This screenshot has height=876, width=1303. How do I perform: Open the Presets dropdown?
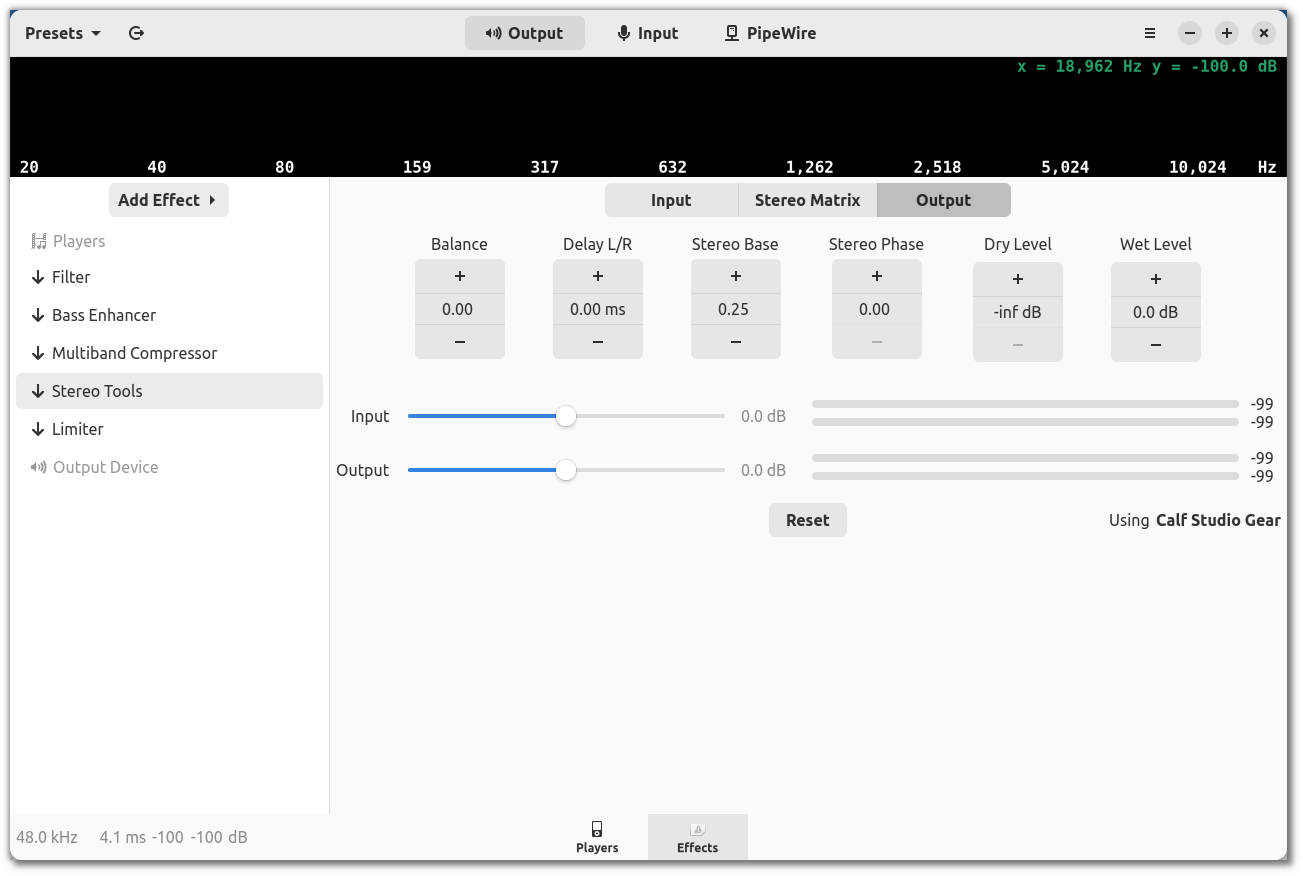(63, 33)
